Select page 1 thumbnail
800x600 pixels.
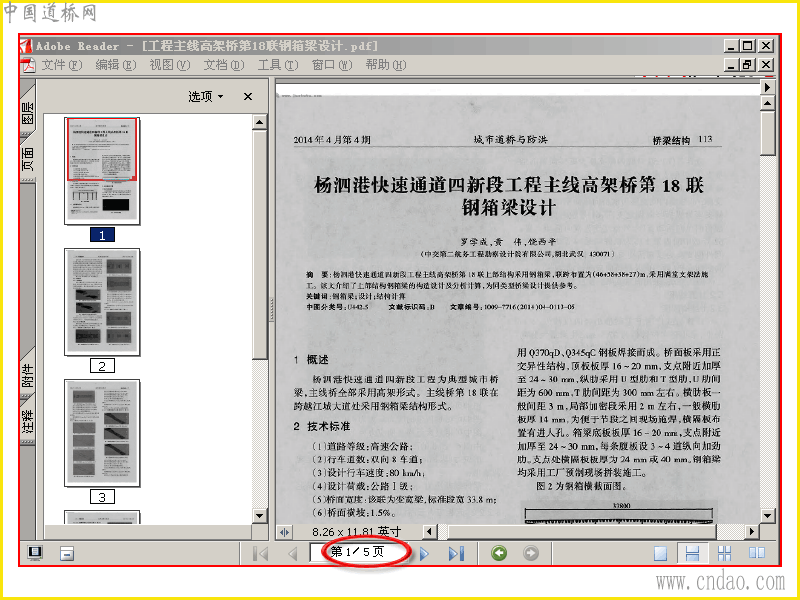(102, 171)
